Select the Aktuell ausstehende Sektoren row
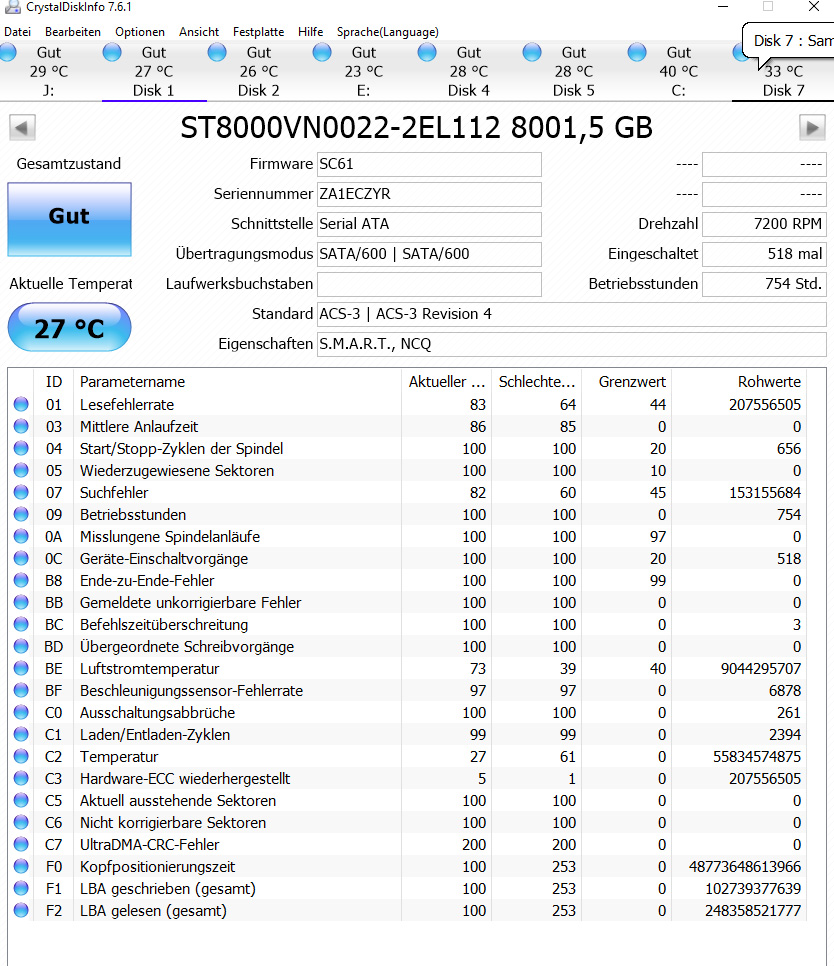The height and width of the screenshot is (966, 834). pyautogui.click(x=407, y=801)
